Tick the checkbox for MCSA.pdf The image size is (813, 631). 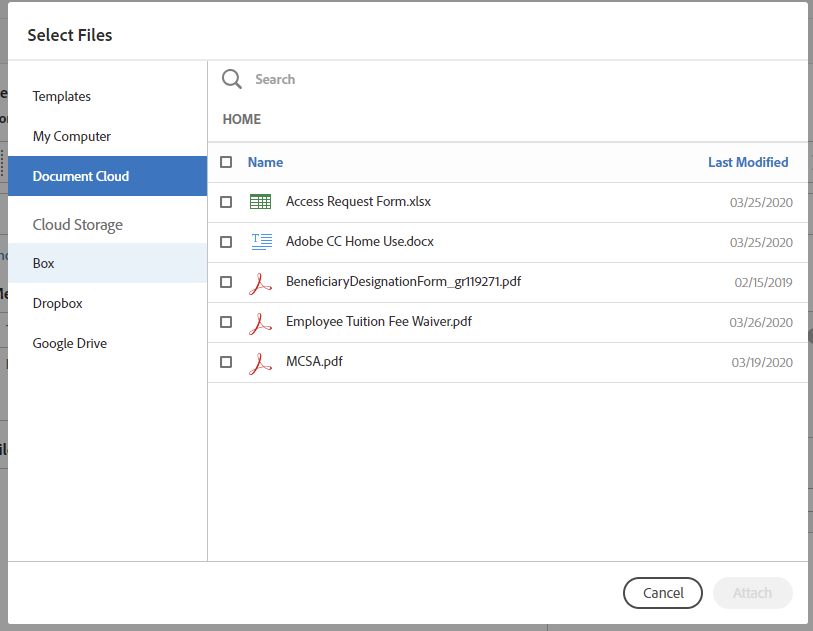tap(226, 362)
